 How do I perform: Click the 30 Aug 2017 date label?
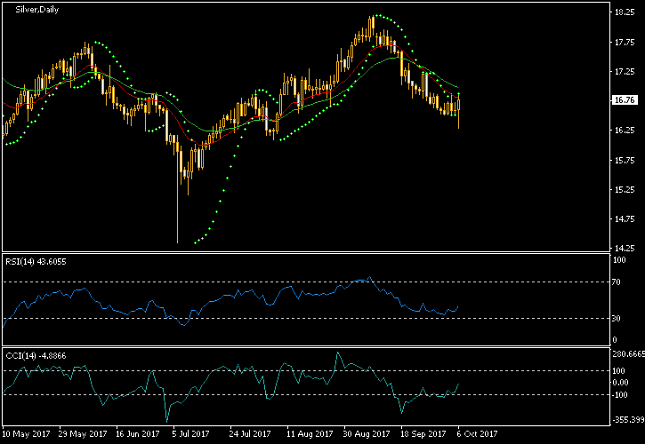[x=367, y=434]
